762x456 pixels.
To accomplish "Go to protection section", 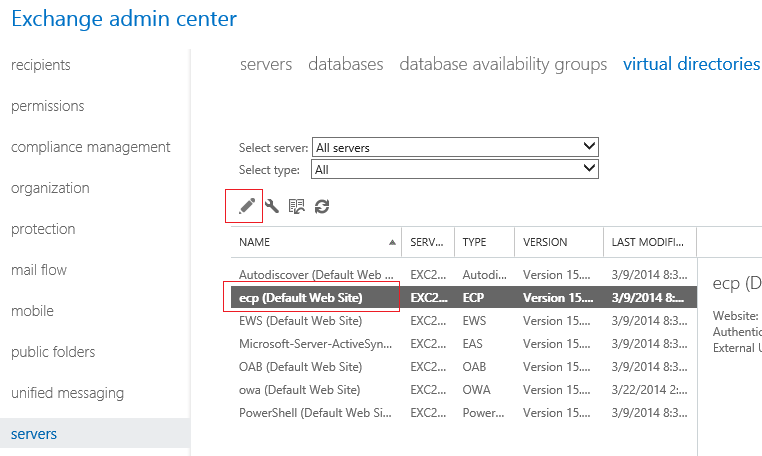I will coord(43,229).
